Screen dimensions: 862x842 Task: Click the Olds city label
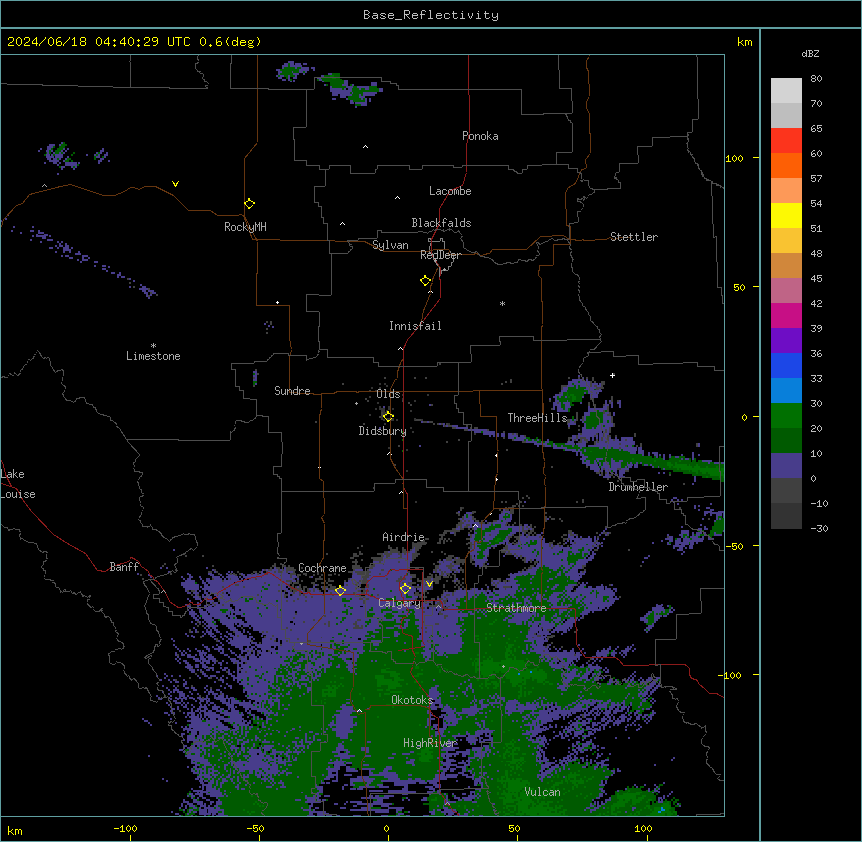(388, 394)
